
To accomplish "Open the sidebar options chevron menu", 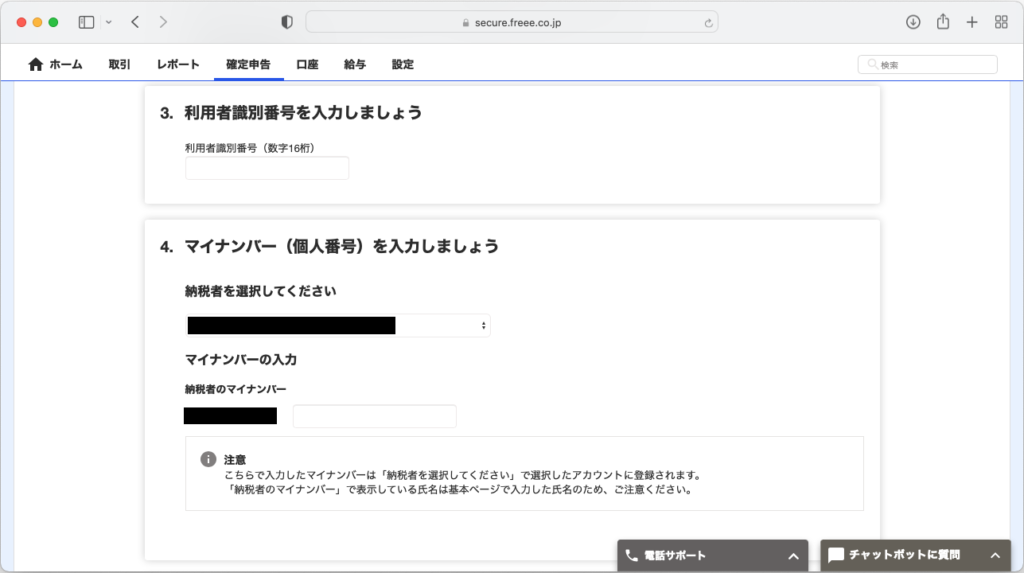I will click(x=108, y=22).
